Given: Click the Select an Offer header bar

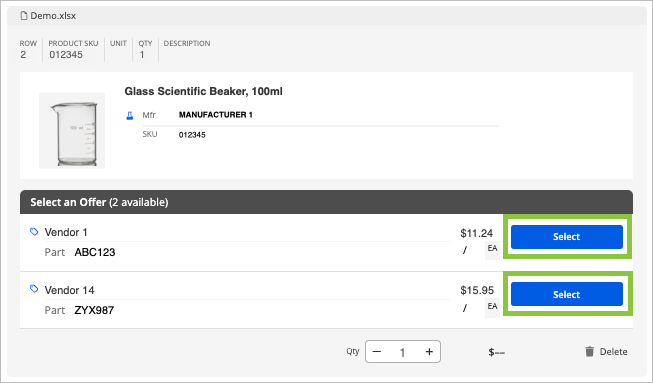Looking at the screenshot, I should (x=326, y=202).
